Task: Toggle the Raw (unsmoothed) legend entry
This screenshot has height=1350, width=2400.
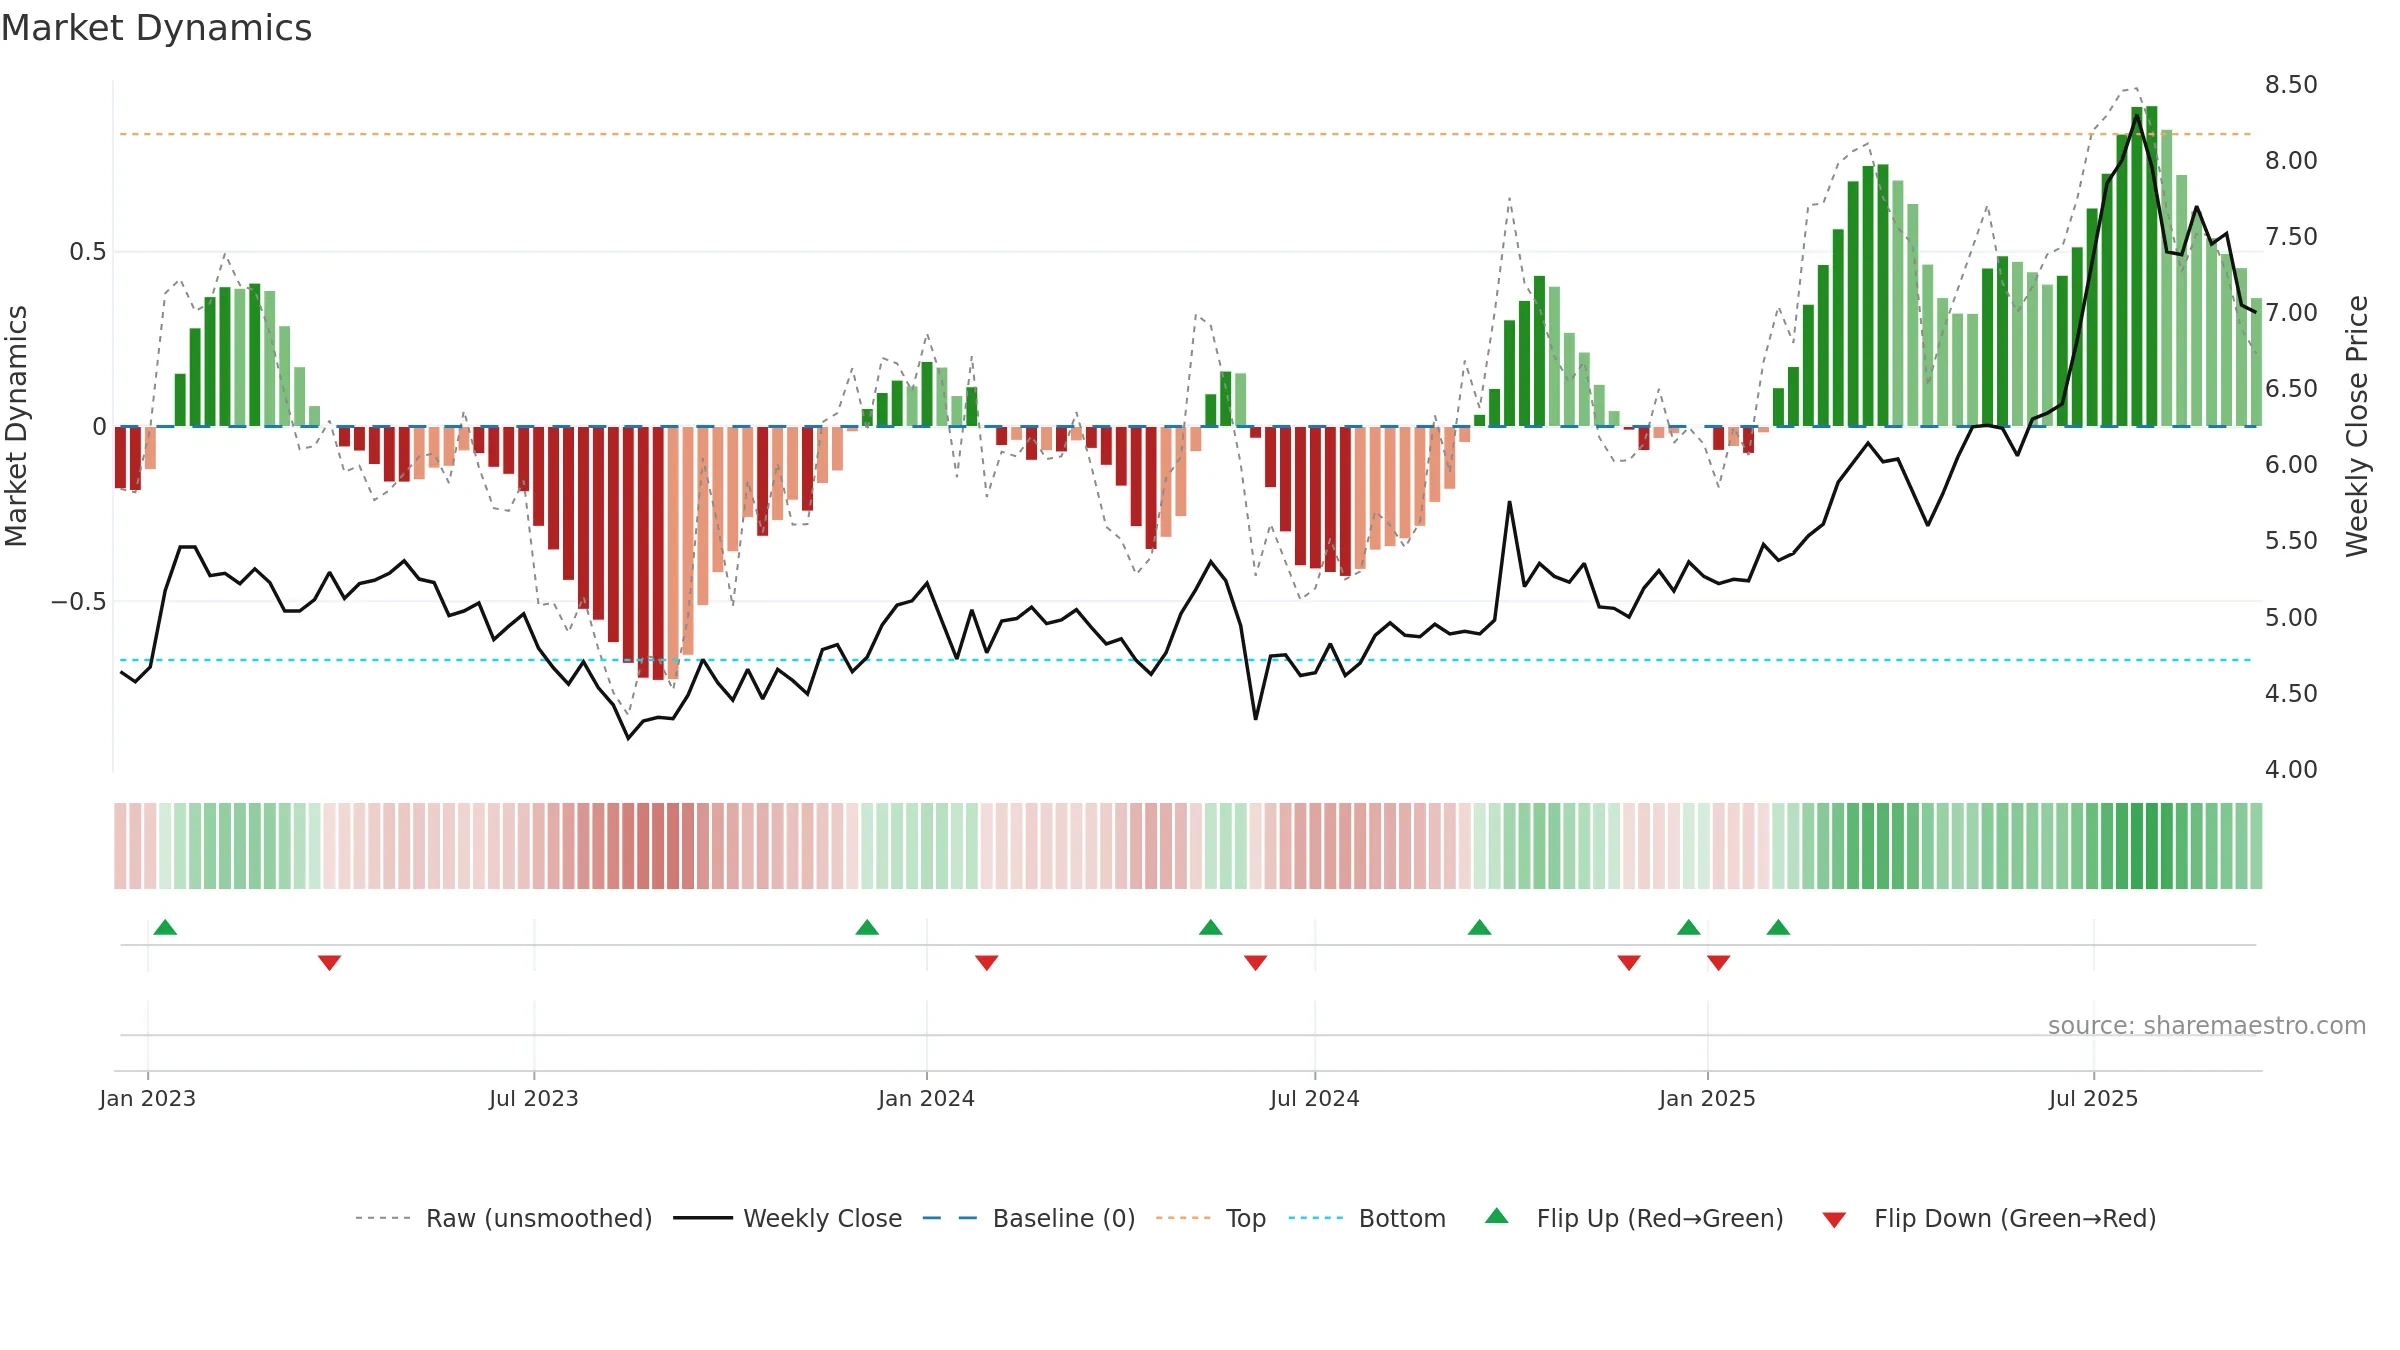Action: 504,1218
